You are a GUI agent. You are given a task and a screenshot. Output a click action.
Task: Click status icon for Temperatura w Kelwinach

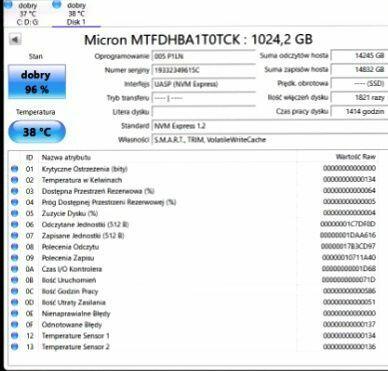14,180
